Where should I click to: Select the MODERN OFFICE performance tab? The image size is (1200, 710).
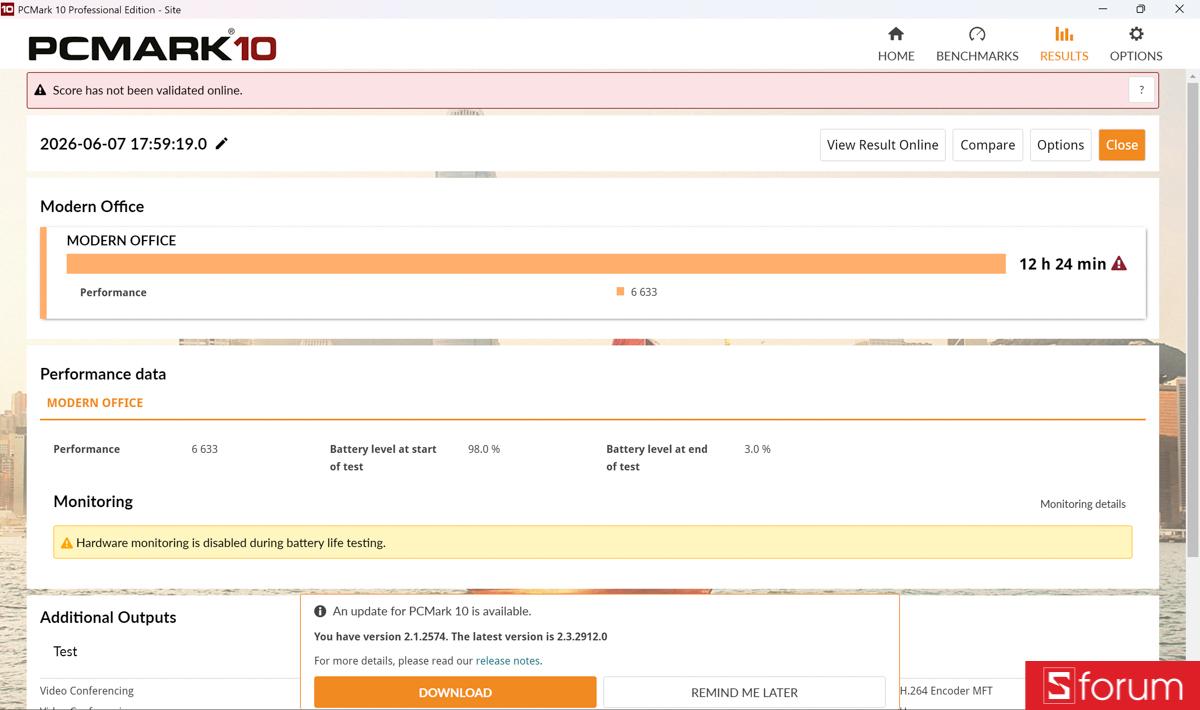click(95, 403)
